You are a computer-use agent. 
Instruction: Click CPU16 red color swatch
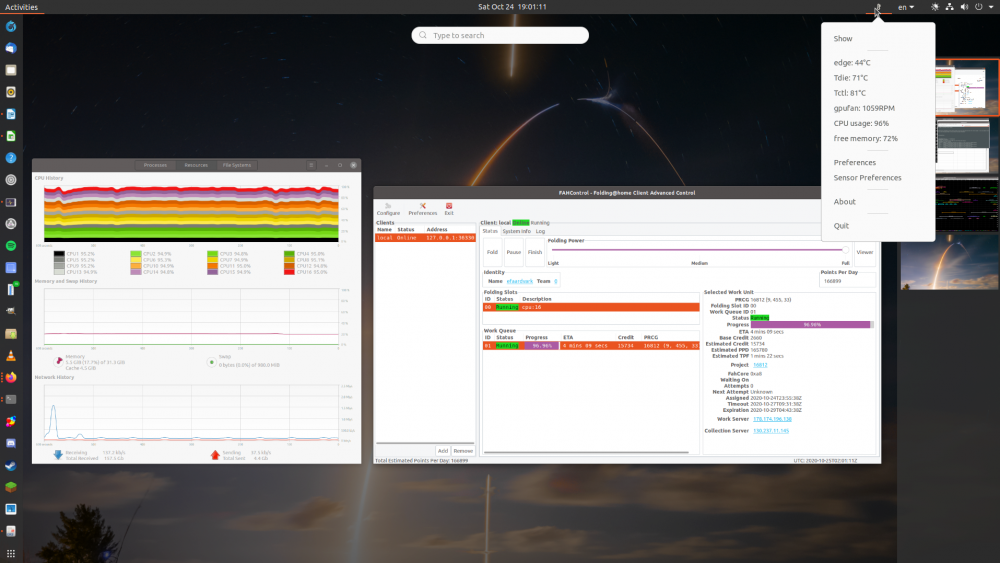[x=289, y=272]
